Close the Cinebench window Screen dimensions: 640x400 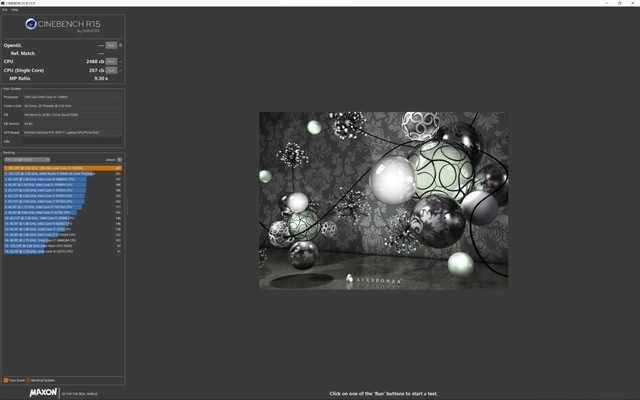click(633, 3)
